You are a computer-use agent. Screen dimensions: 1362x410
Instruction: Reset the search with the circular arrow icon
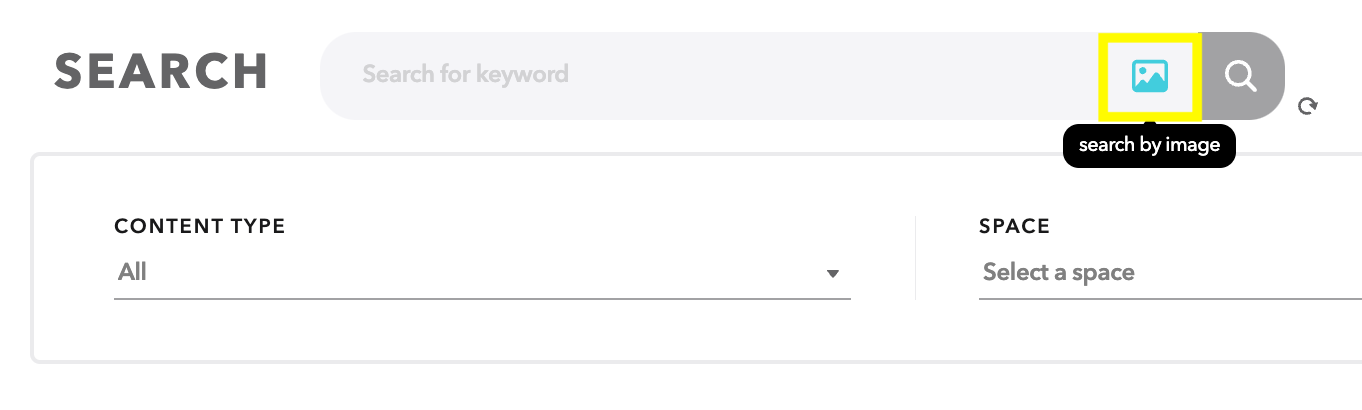pyautogui.click(x=1306, y=105)
